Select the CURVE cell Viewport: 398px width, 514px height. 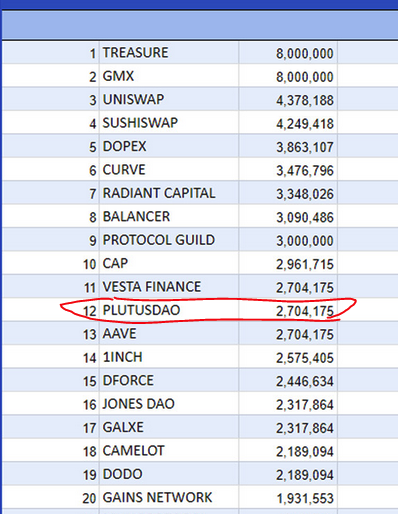169,169
